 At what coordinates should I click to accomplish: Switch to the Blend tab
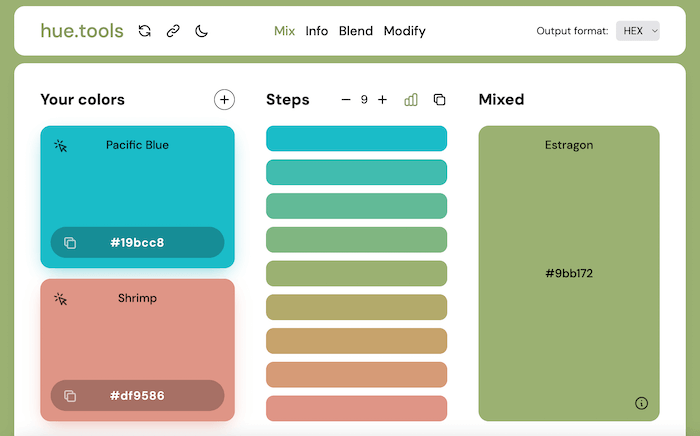356,31
